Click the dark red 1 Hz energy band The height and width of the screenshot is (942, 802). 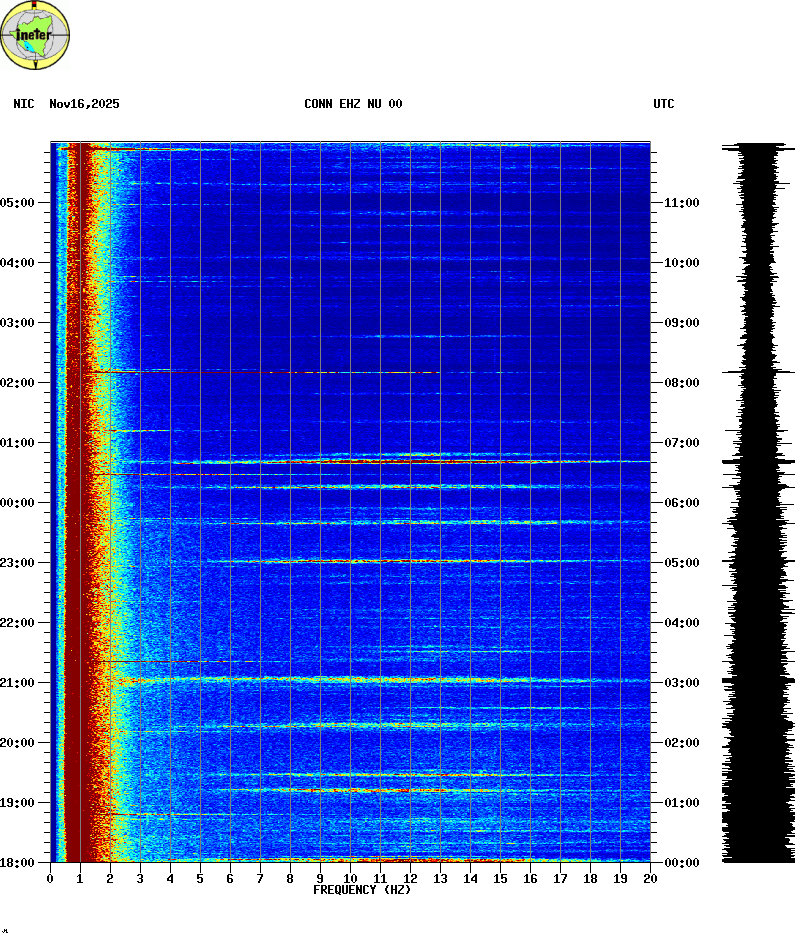tap(78, 500)
